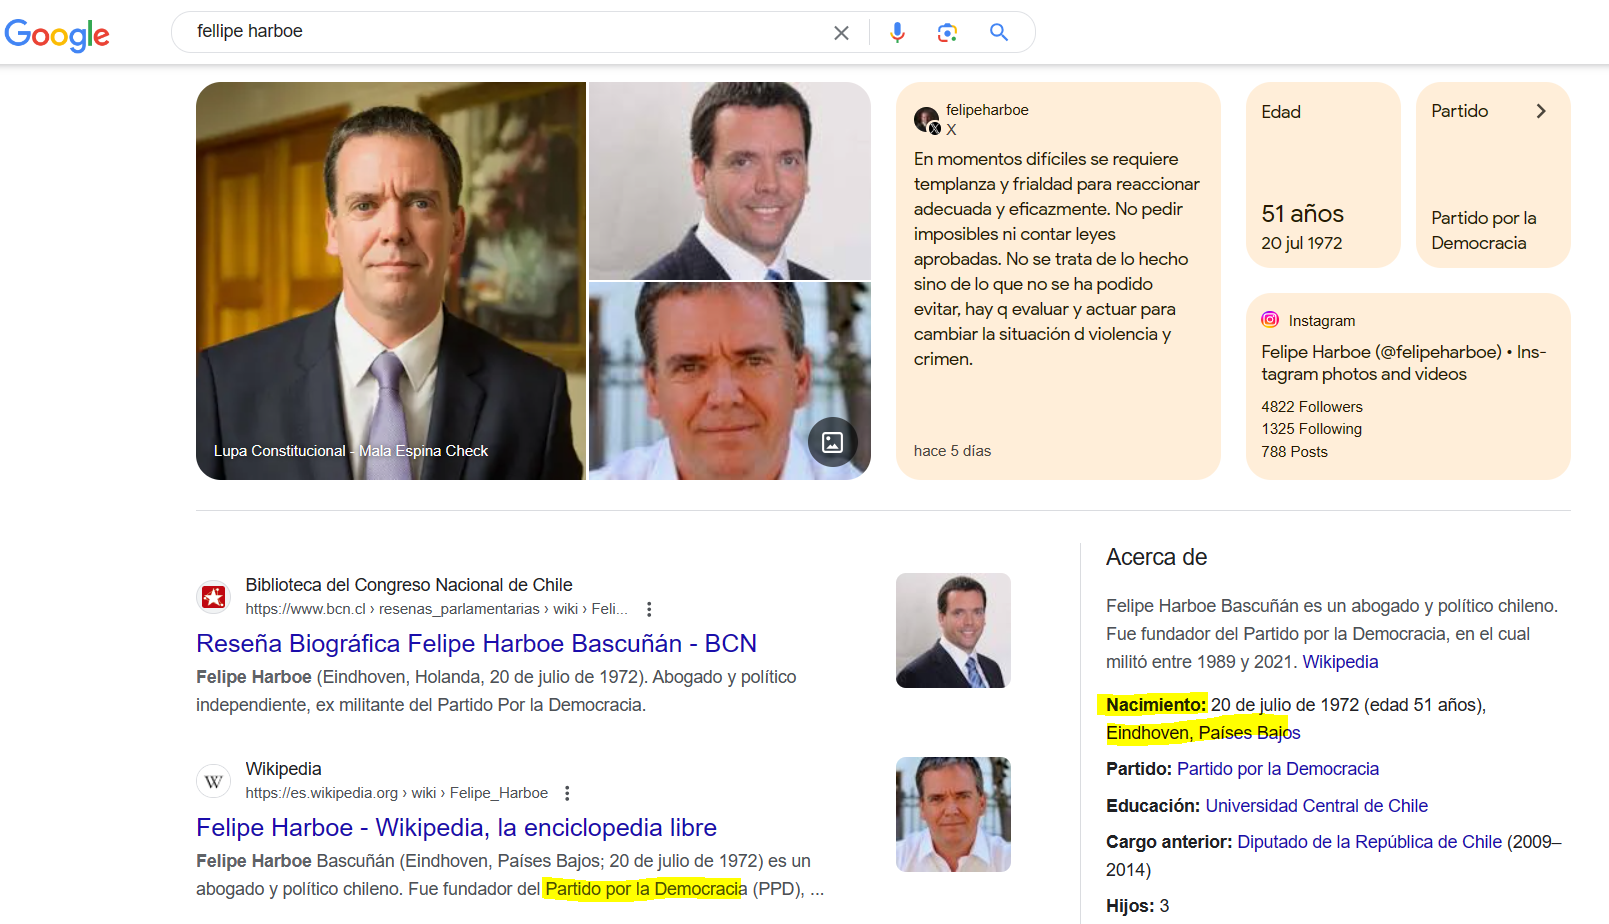Open 'Felipe Harboe - Wikipedia, la enciclopedia libre'
This screenshot has width=1609, height=924.
456,827
